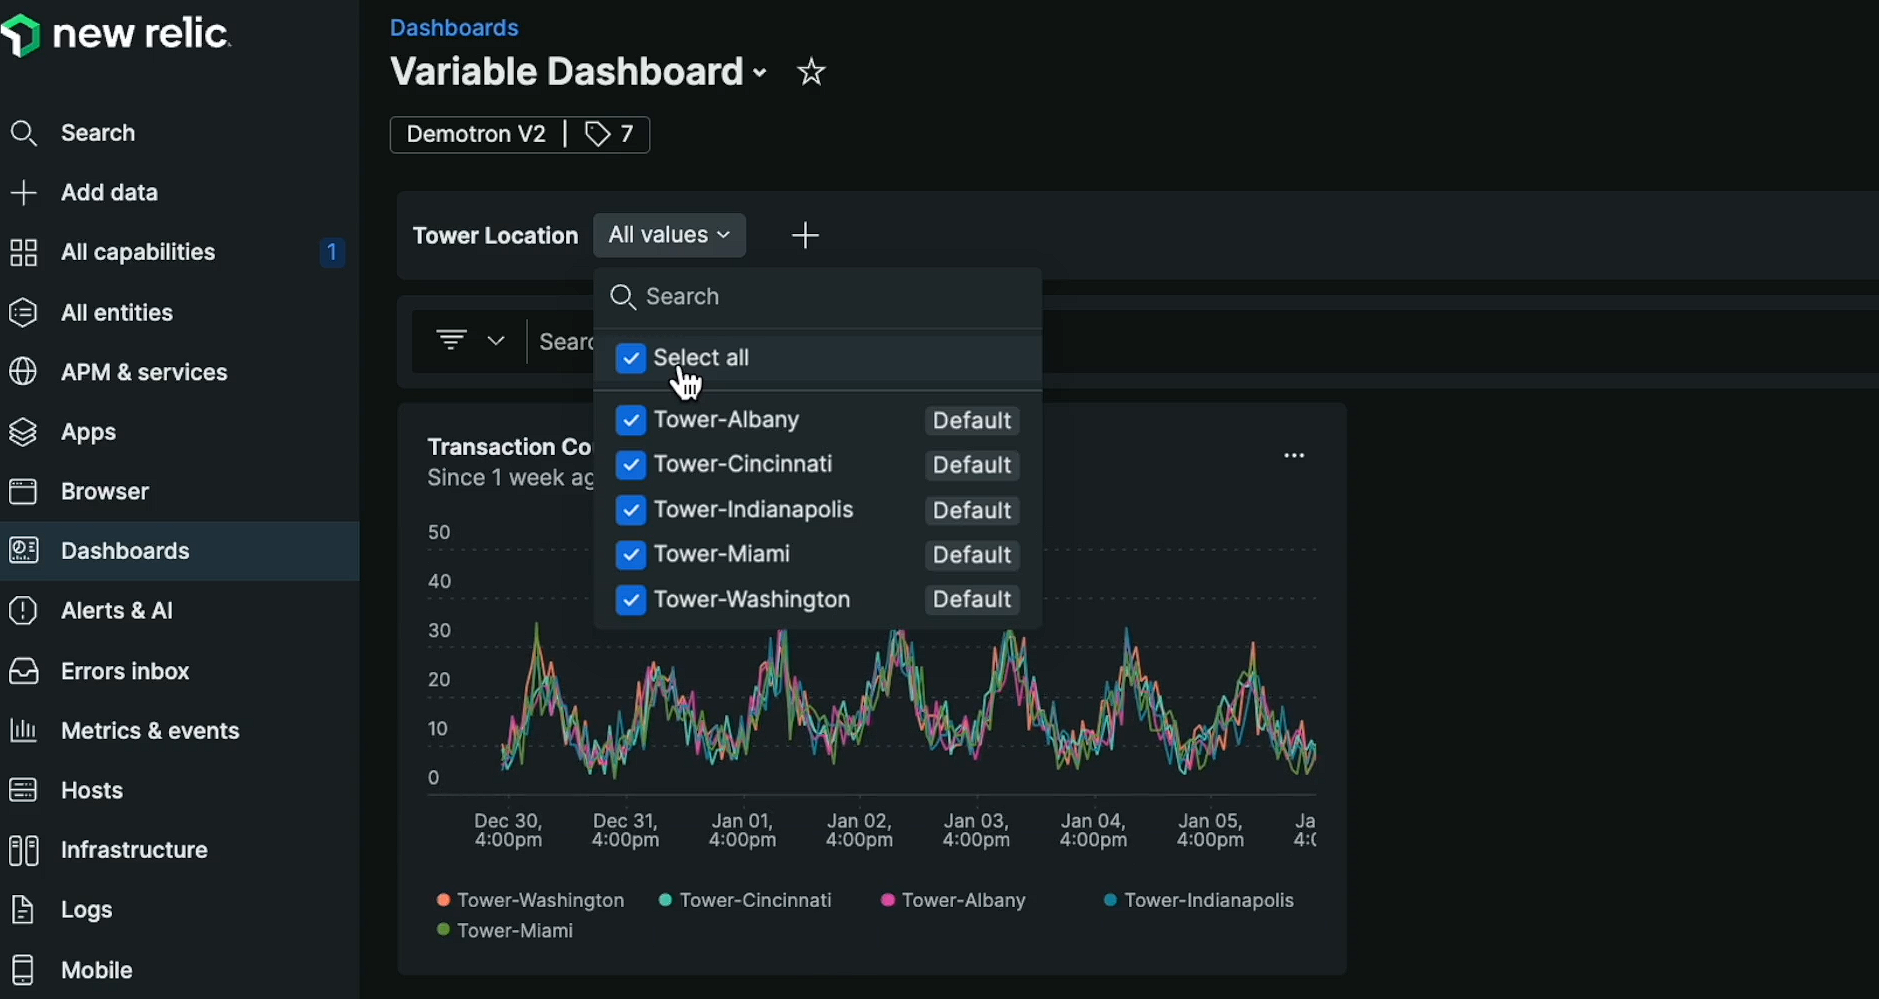The height and width of the screenshot is (999, 1879).
Task: Click the Browser window icon
Action: [23, 491]
